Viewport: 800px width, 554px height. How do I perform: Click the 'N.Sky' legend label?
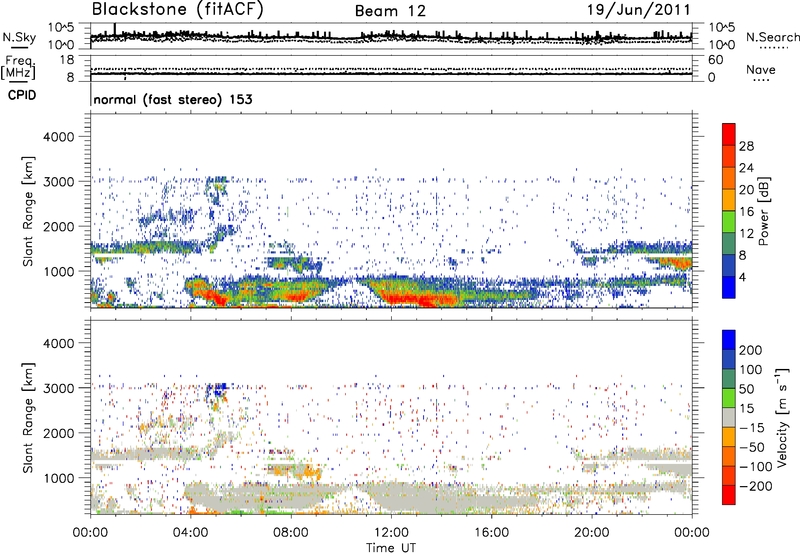tap(19, 37)
